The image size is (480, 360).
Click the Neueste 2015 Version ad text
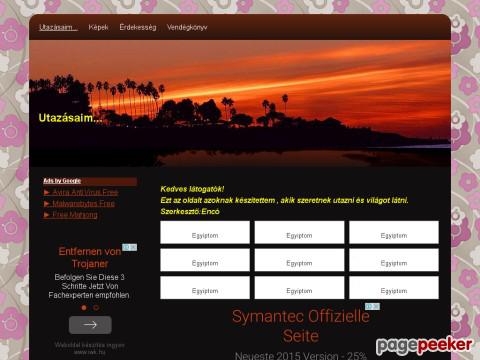(301, 355)
